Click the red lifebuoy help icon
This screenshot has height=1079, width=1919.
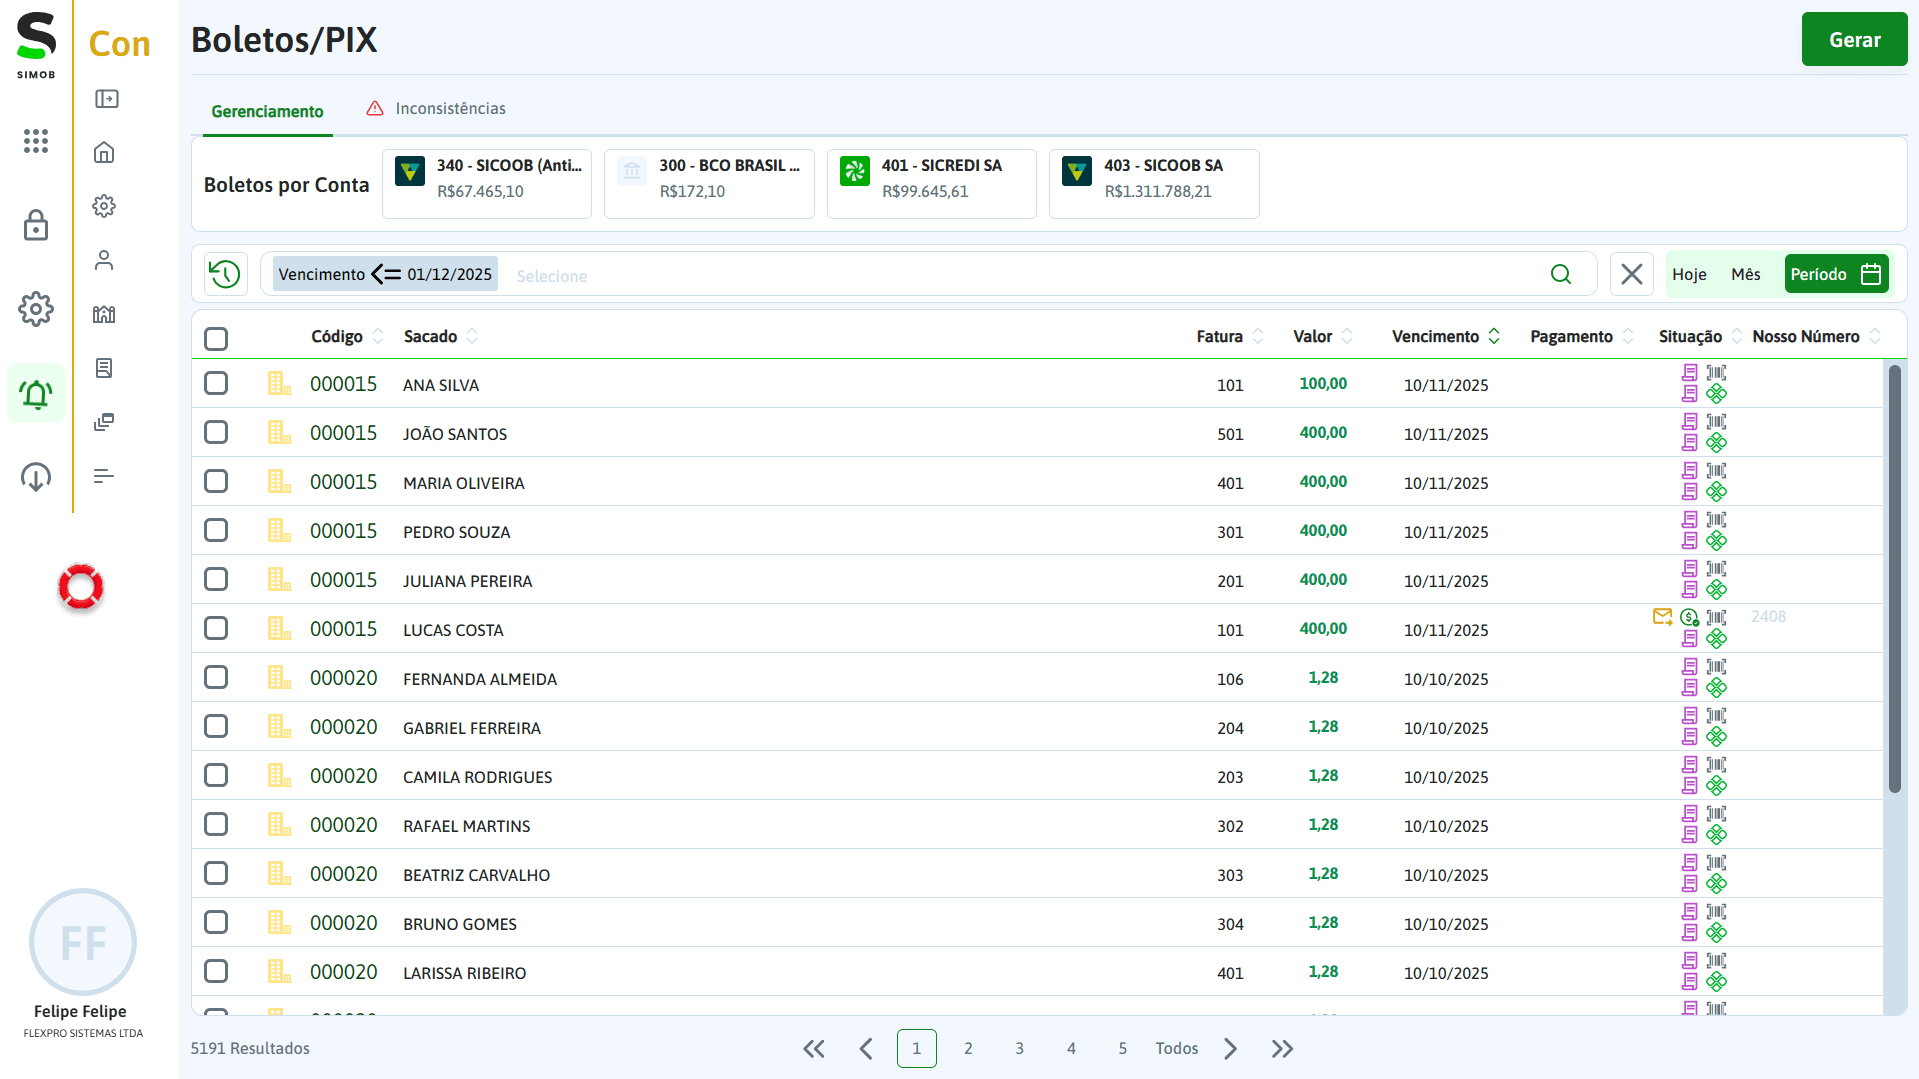coord(81,587)
